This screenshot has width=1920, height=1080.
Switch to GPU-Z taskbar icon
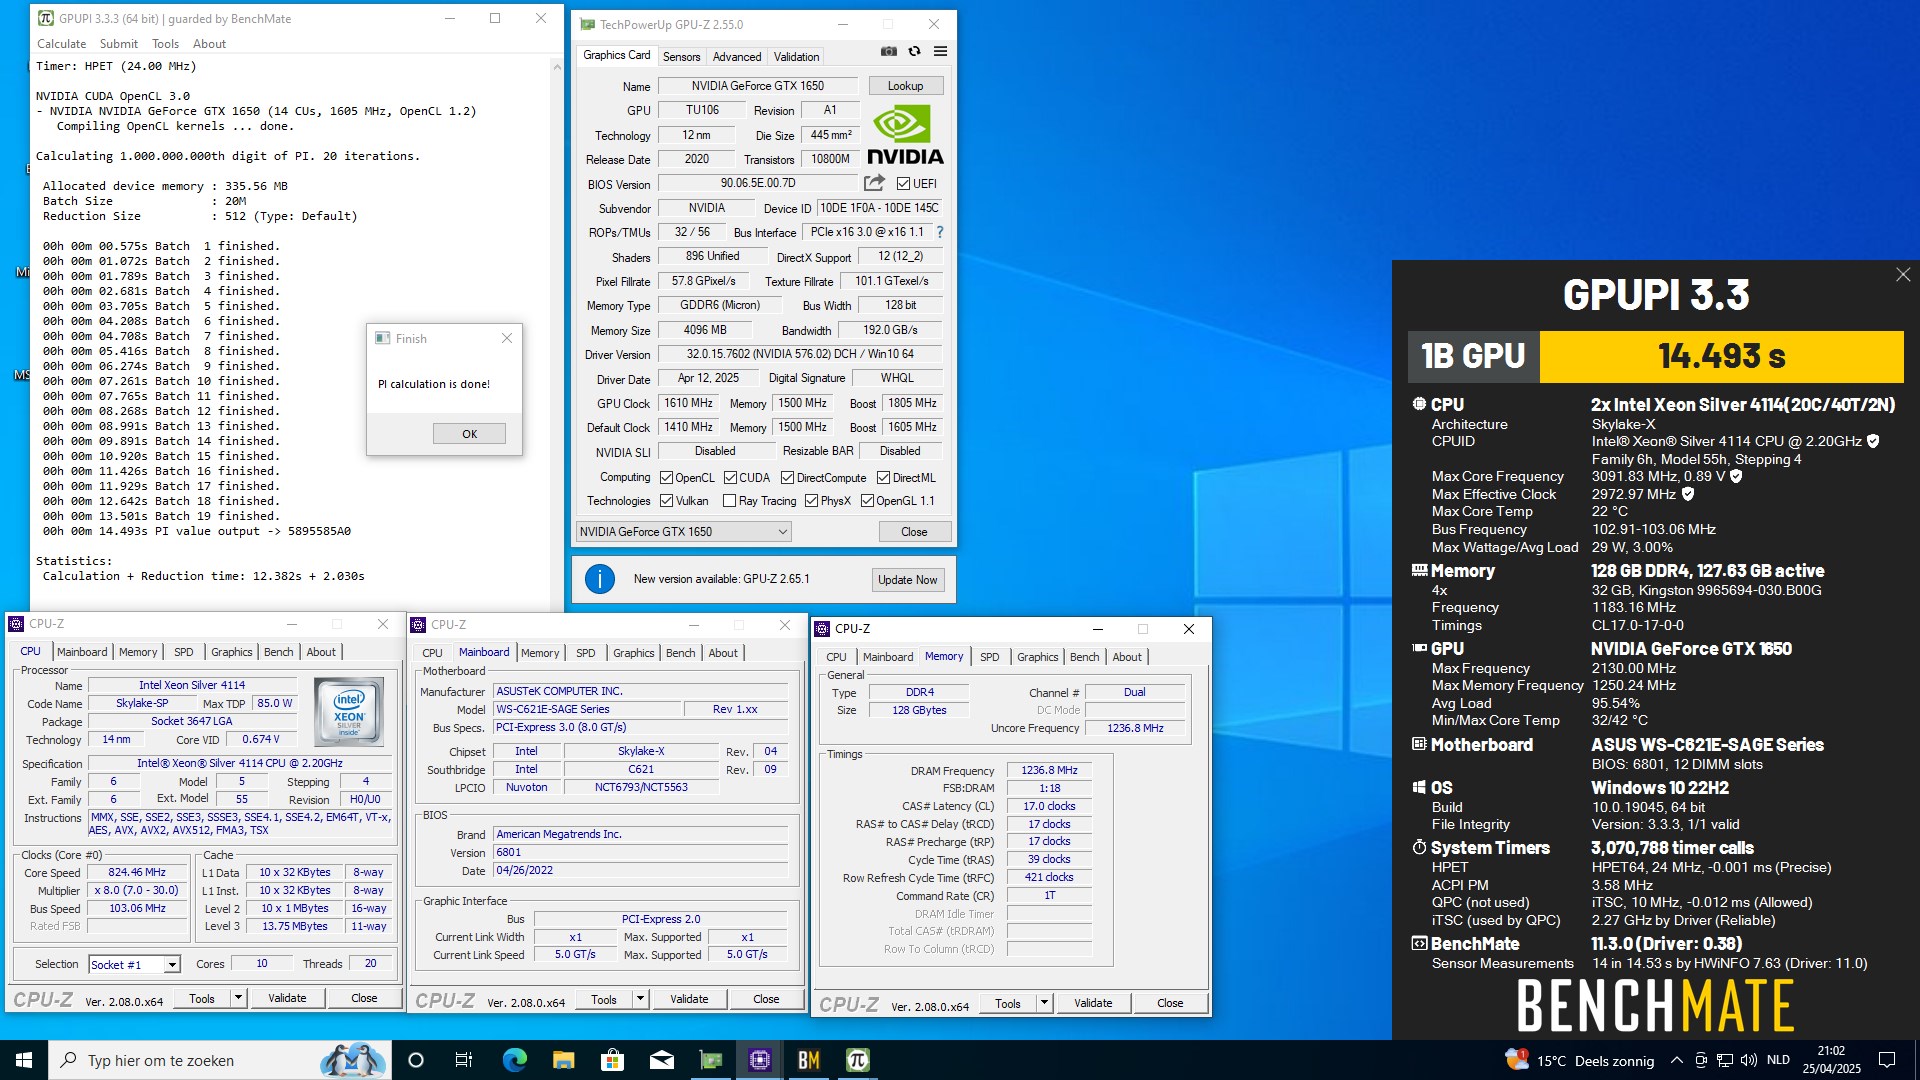click(710, 1060)
